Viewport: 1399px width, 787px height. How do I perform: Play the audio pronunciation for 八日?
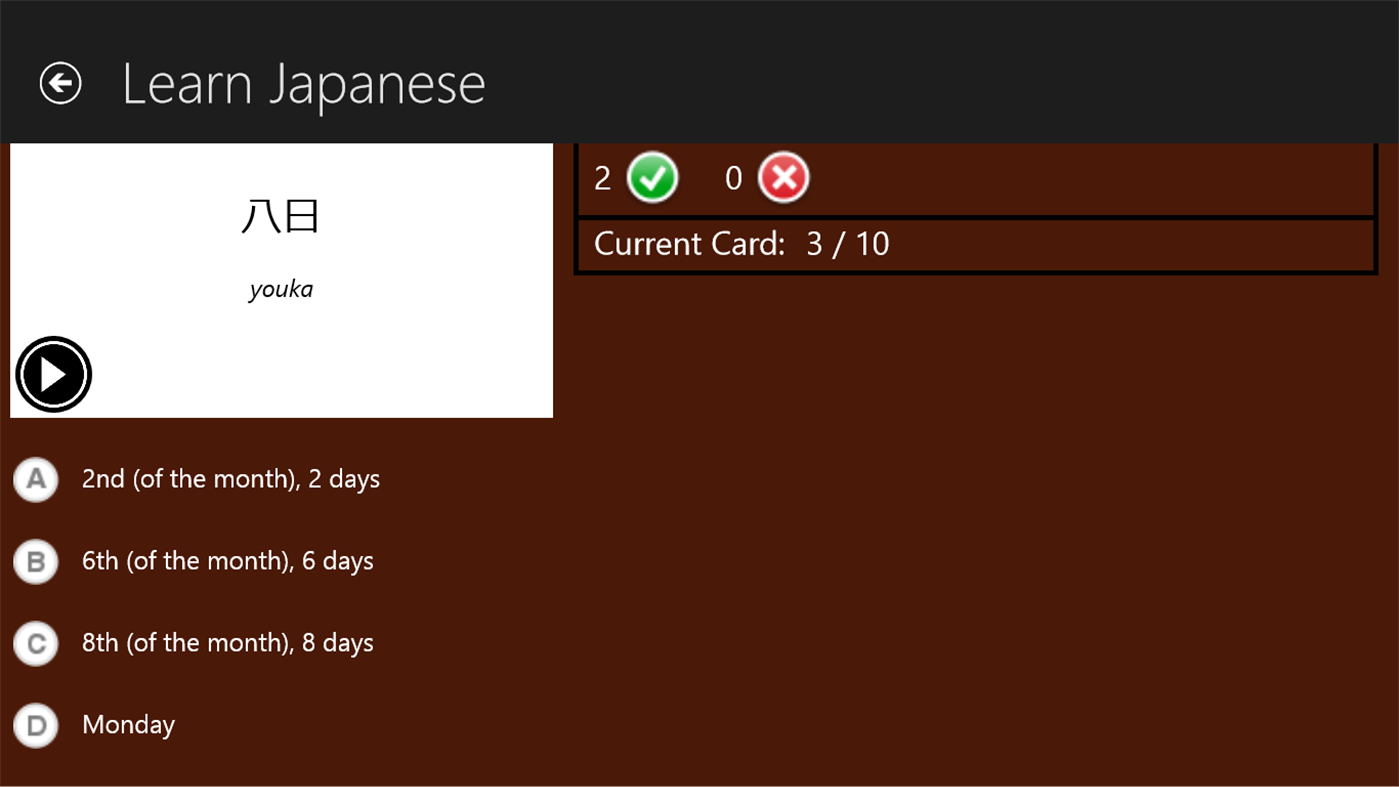click(53, 374)
